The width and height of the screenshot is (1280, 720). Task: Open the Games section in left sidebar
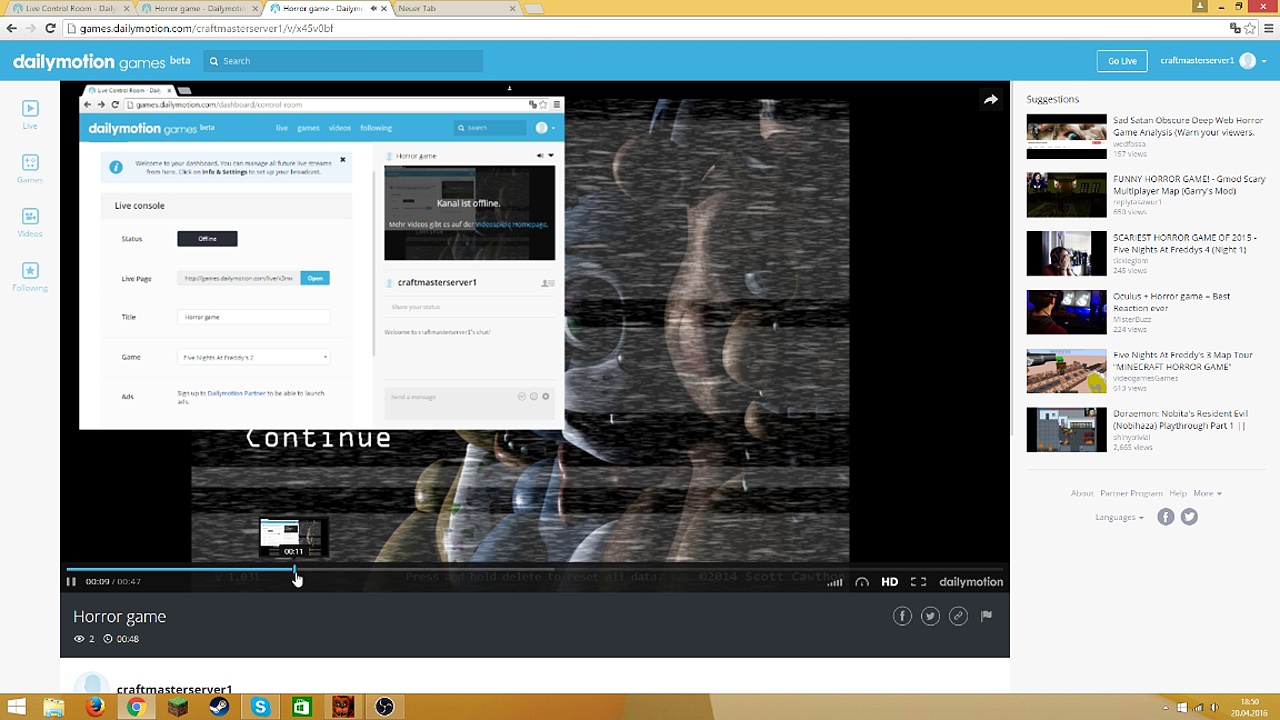coord(30,168)
